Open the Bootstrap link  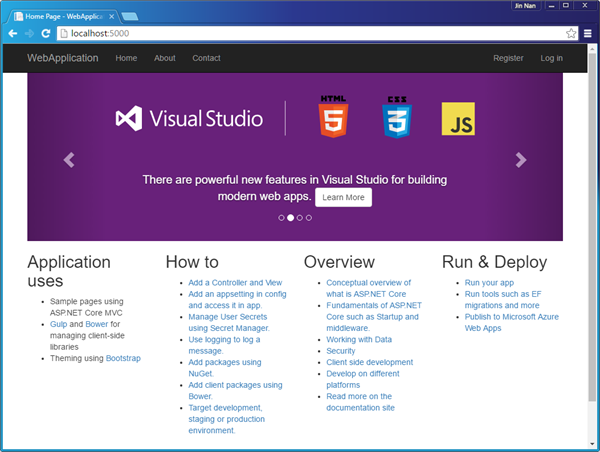(123, 358)
